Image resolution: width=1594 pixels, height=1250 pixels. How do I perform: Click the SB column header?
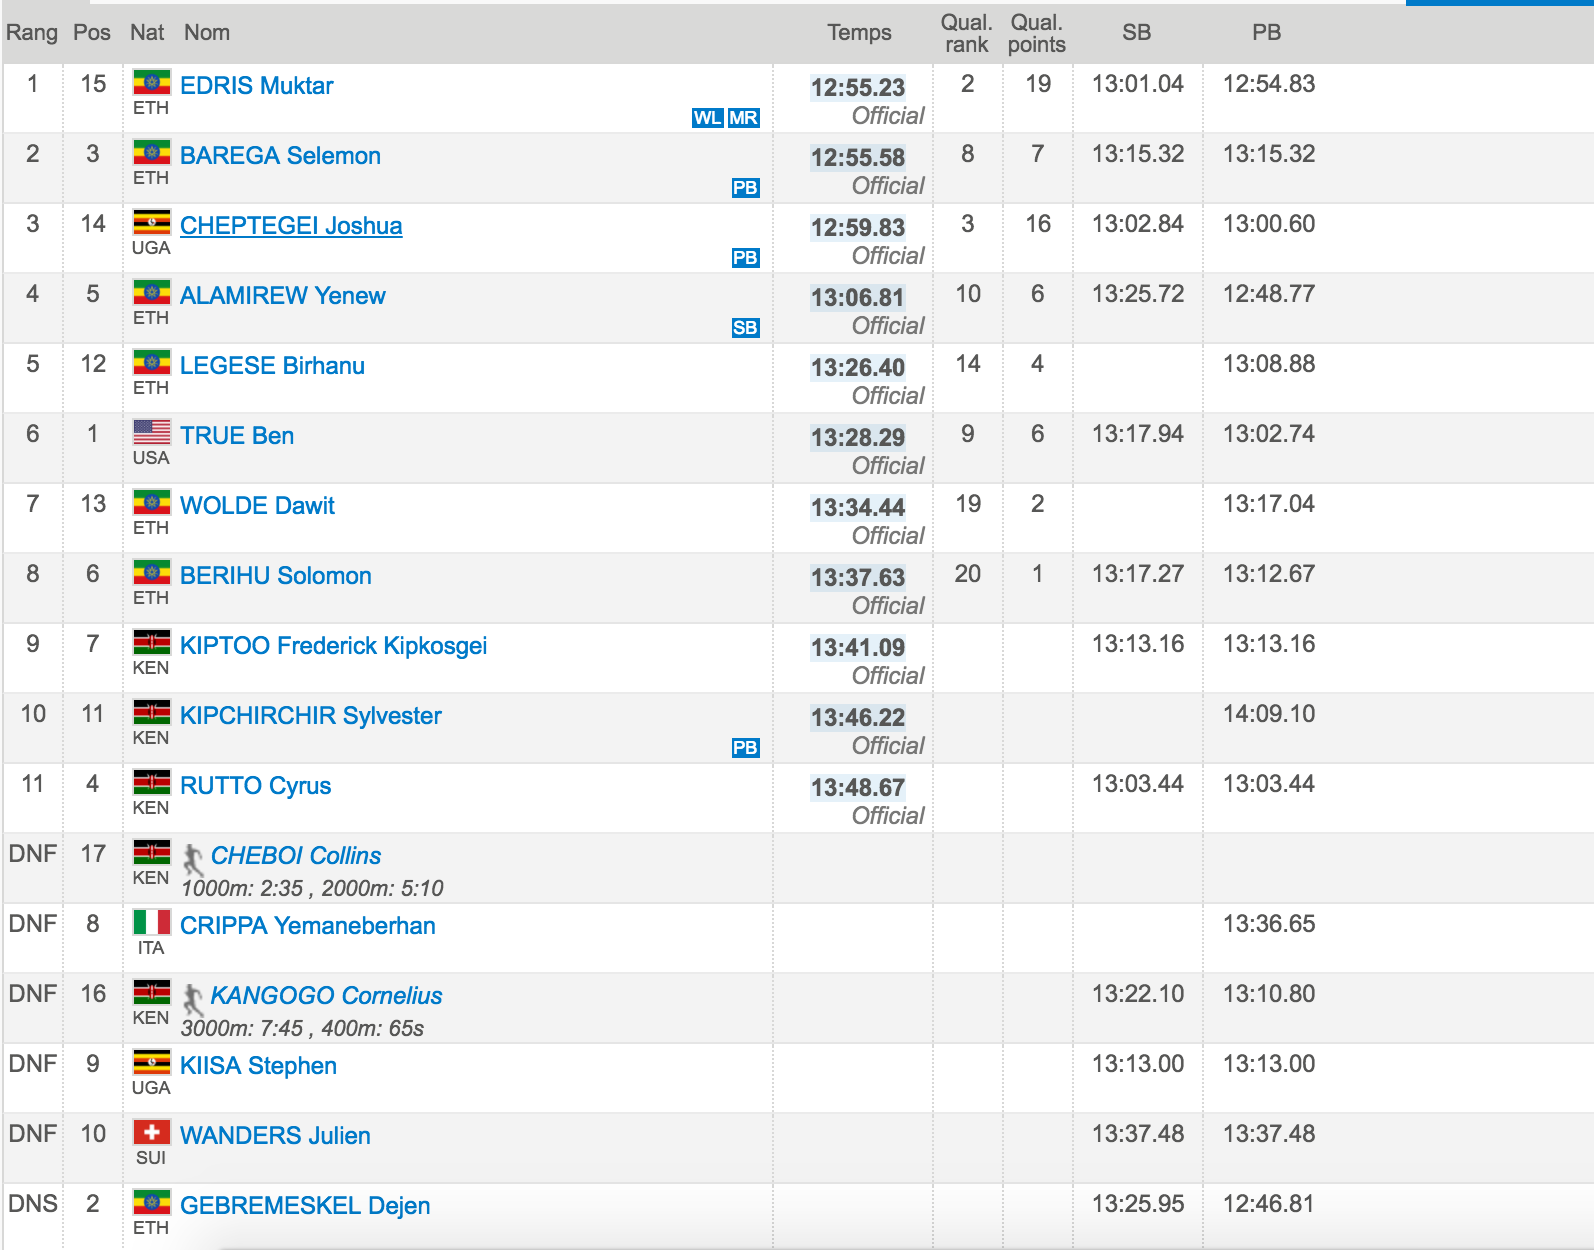[1136, 33]
